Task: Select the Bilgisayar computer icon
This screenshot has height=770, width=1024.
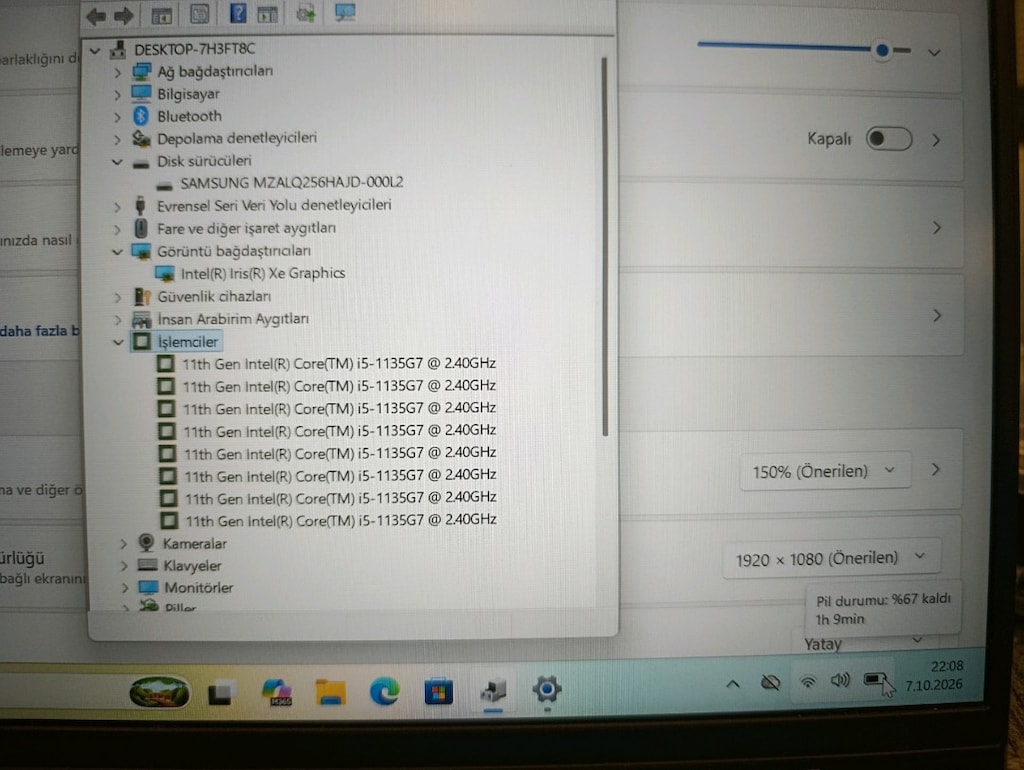Action: click(141, 93)
